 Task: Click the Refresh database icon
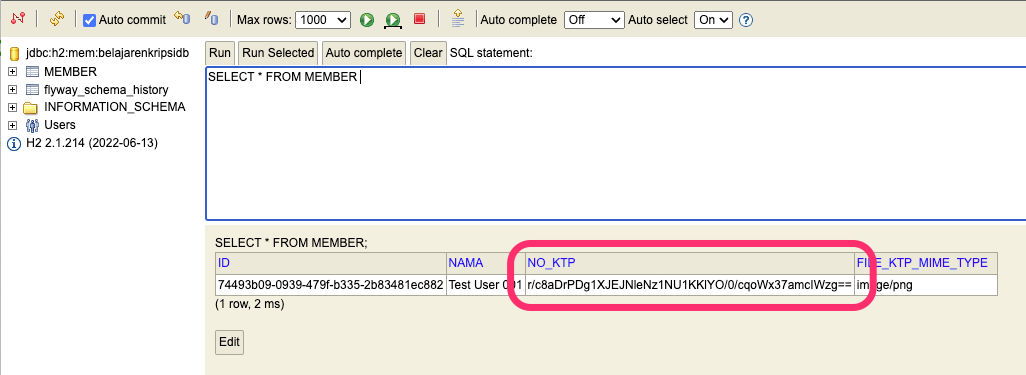(x=57, y=19)
